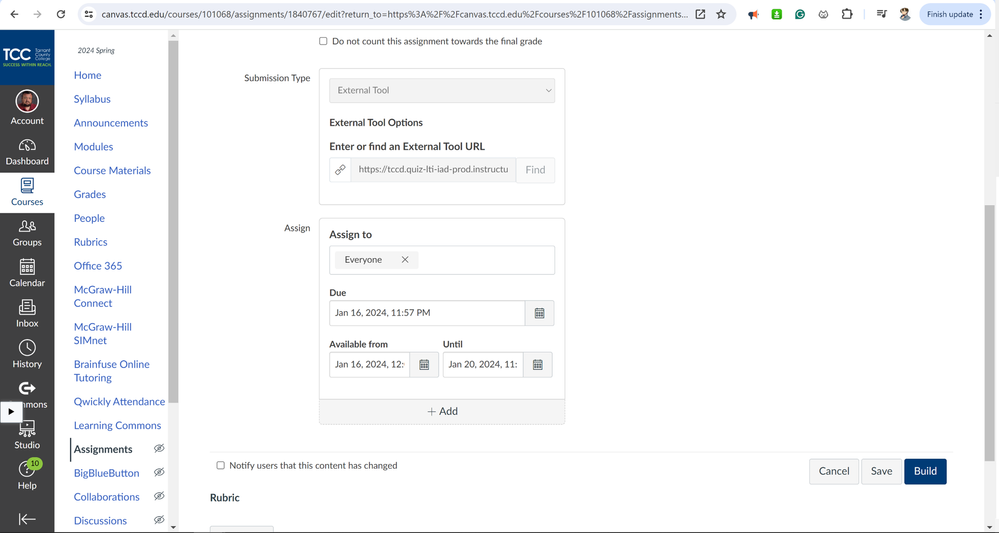Click Add to add another assignee
The height and width of the screenshot is (533, 999).
(442, 411)
